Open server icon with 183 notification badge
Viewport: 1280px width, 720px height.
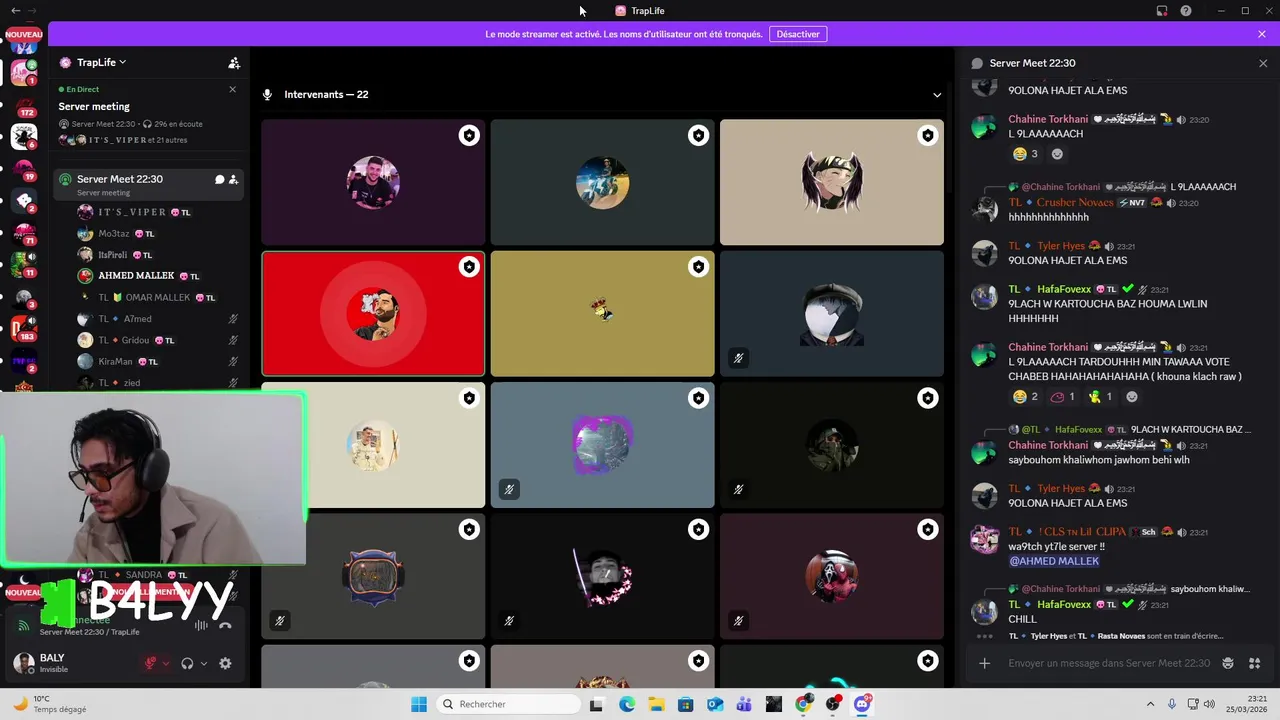(24, 328)
